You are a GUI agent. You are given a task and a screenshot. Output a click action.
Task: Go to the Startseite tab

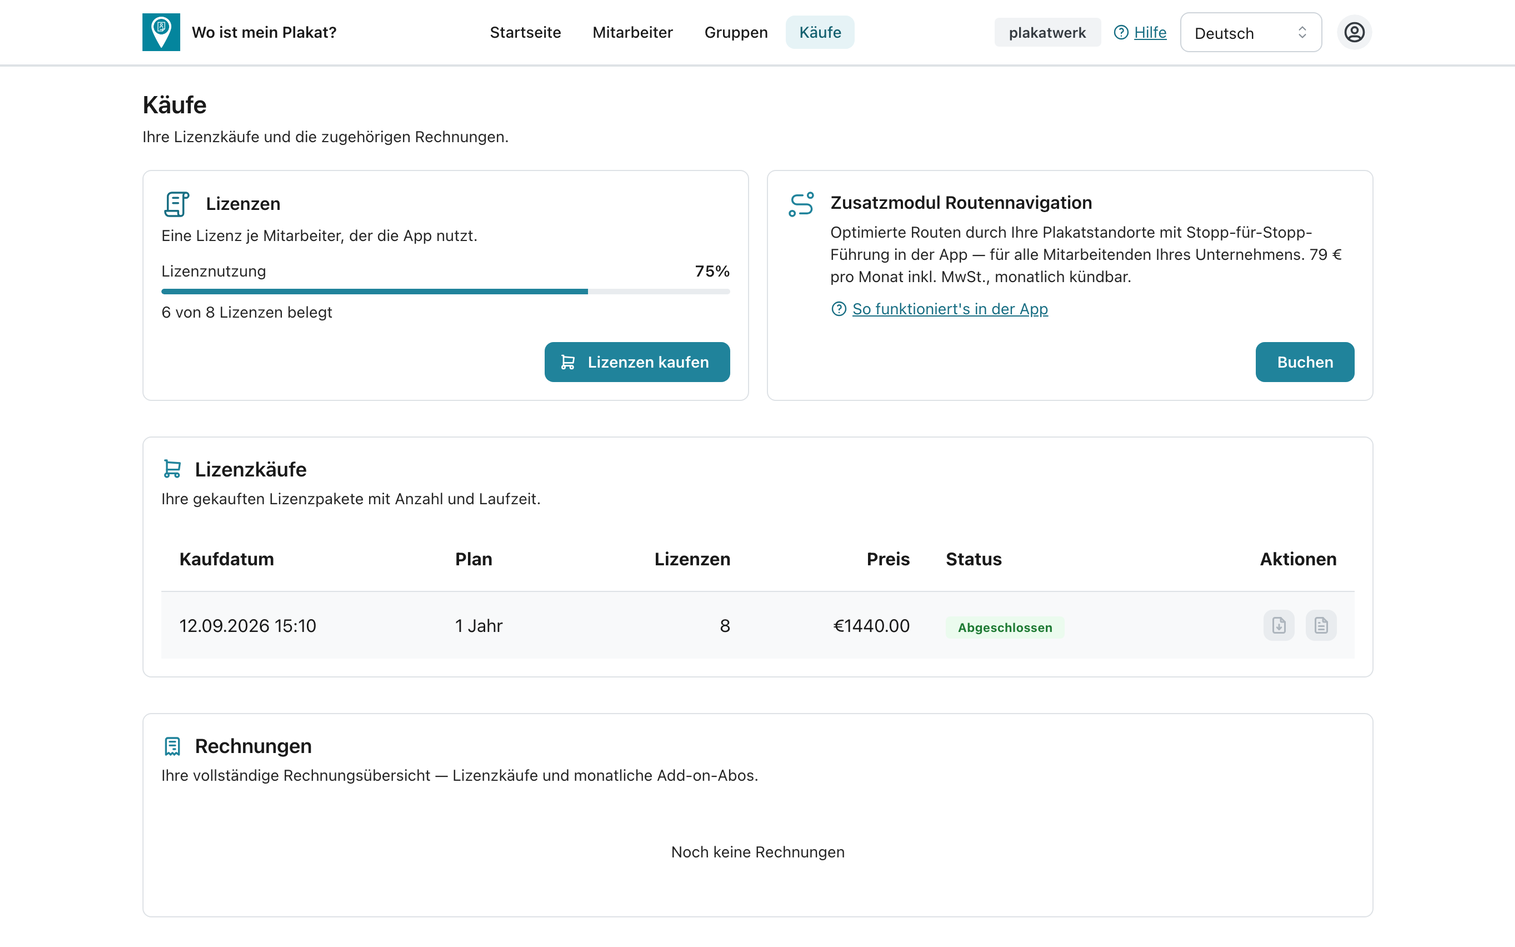pos(525,32)
